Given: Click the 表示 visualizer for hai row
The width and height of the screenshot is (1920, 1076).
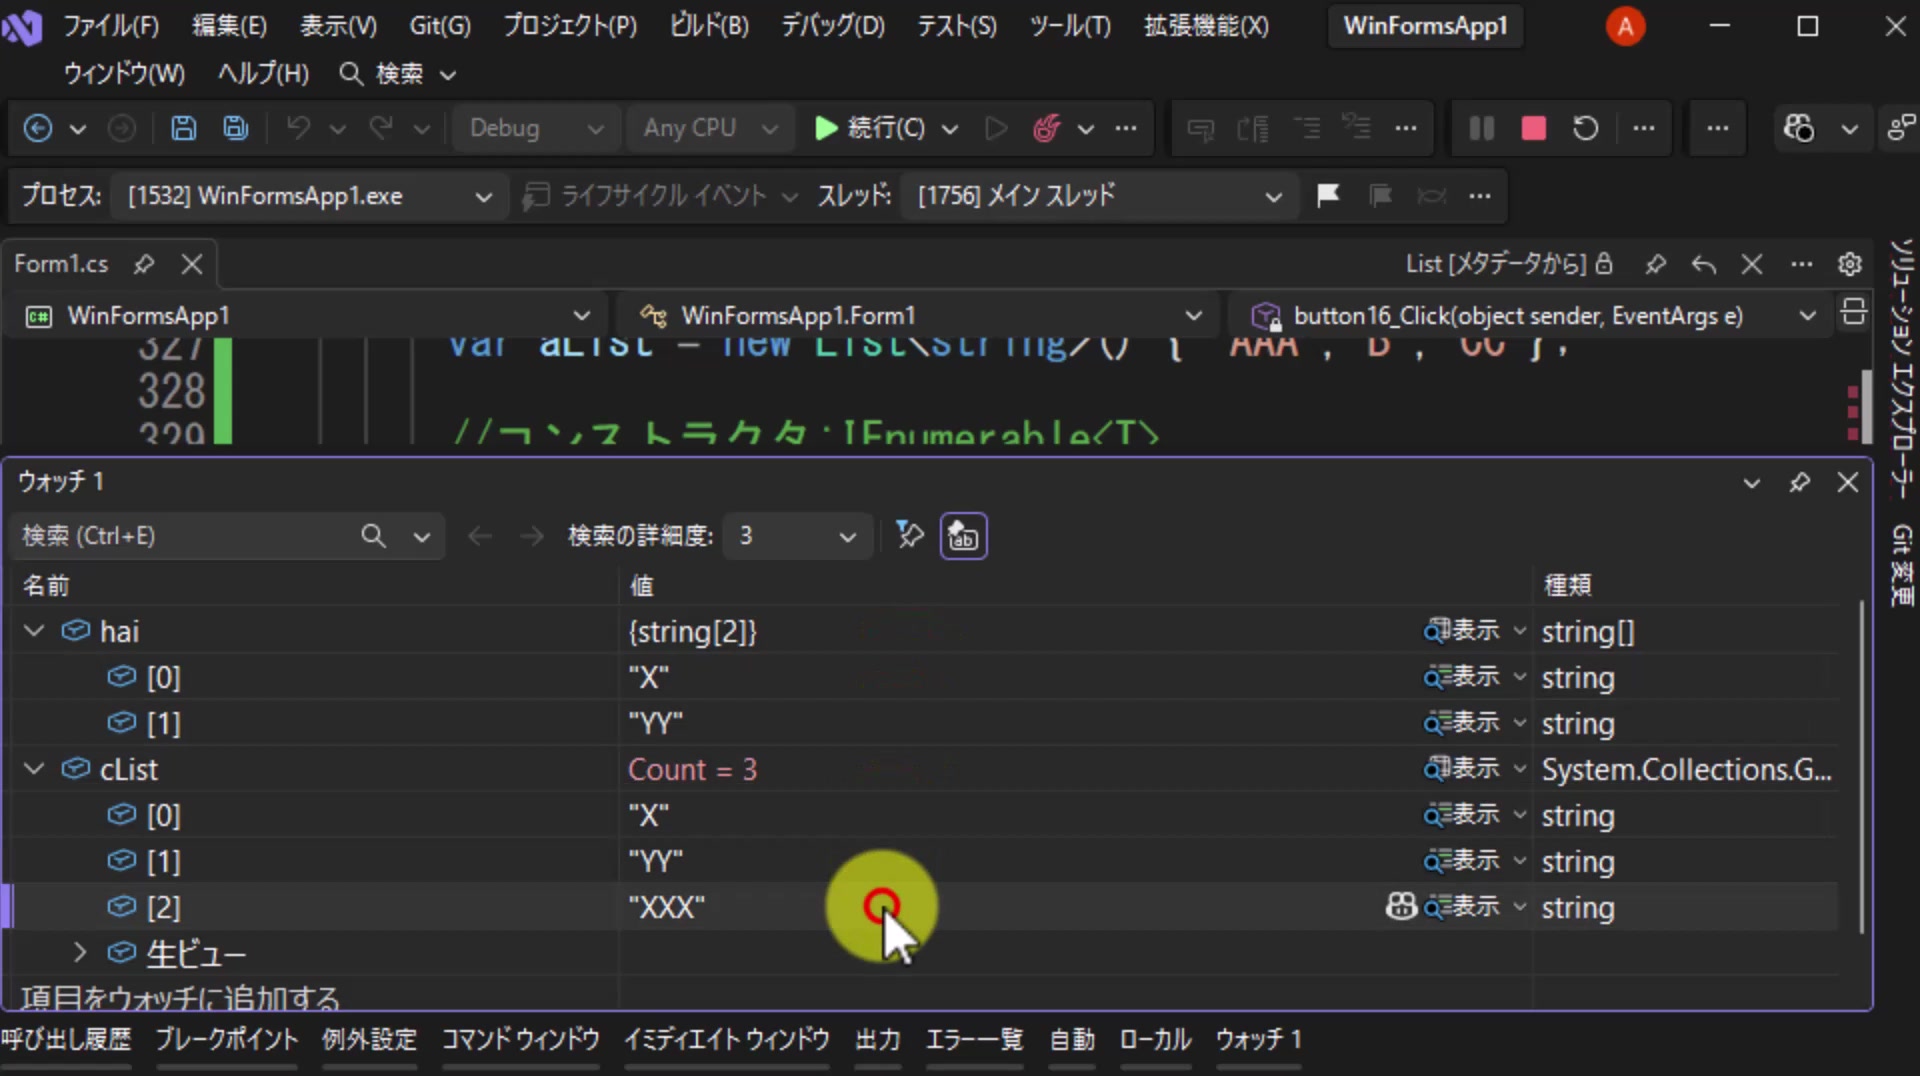Looking at the screenshot, I should coord(1462,631).
